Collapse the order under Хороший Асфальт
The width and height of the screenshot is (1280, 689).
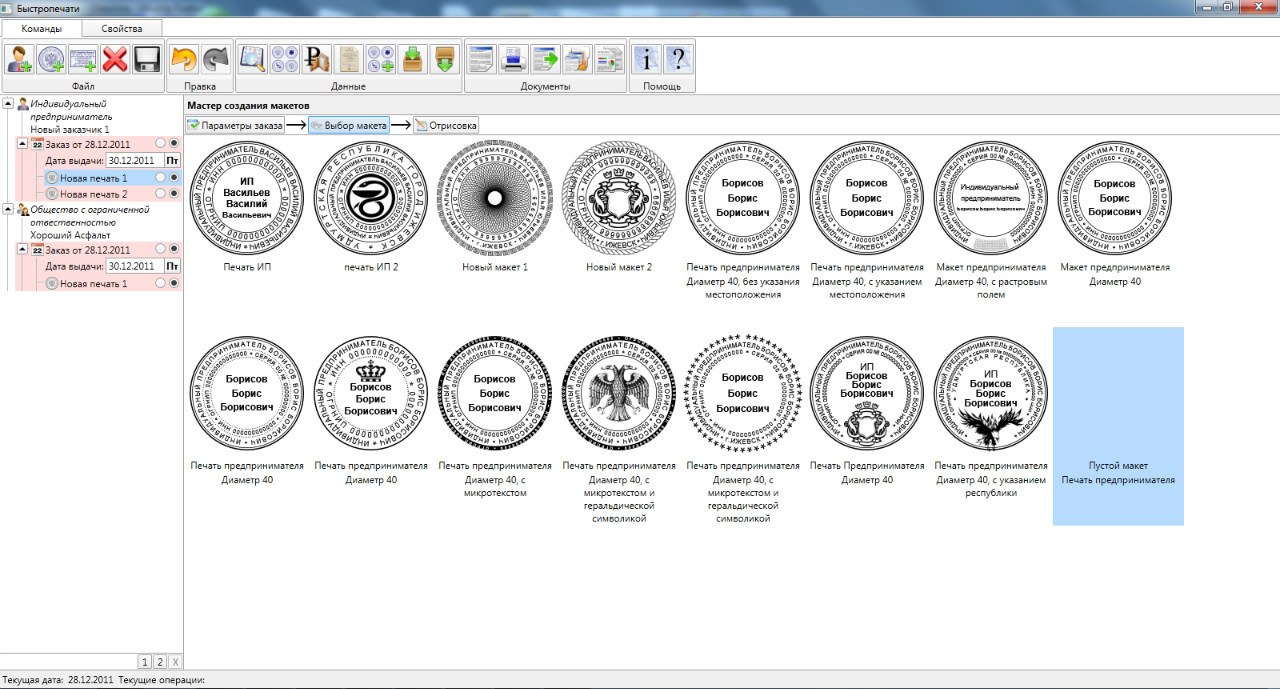click(22, 251)
